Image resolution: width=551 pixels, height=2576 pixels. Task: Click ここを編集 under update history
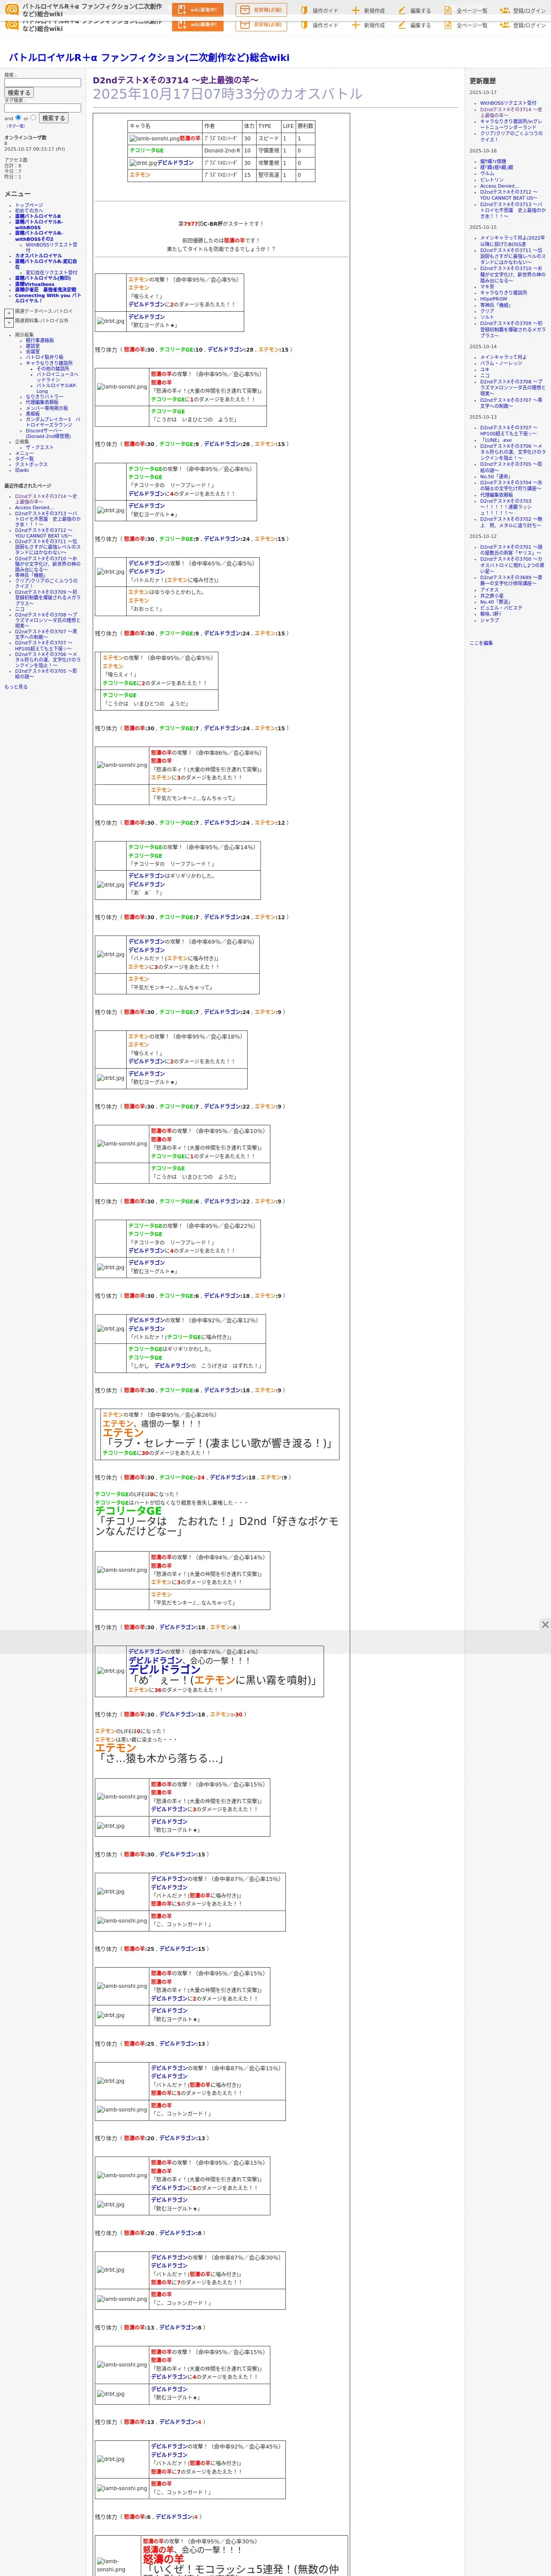(481, 643)
